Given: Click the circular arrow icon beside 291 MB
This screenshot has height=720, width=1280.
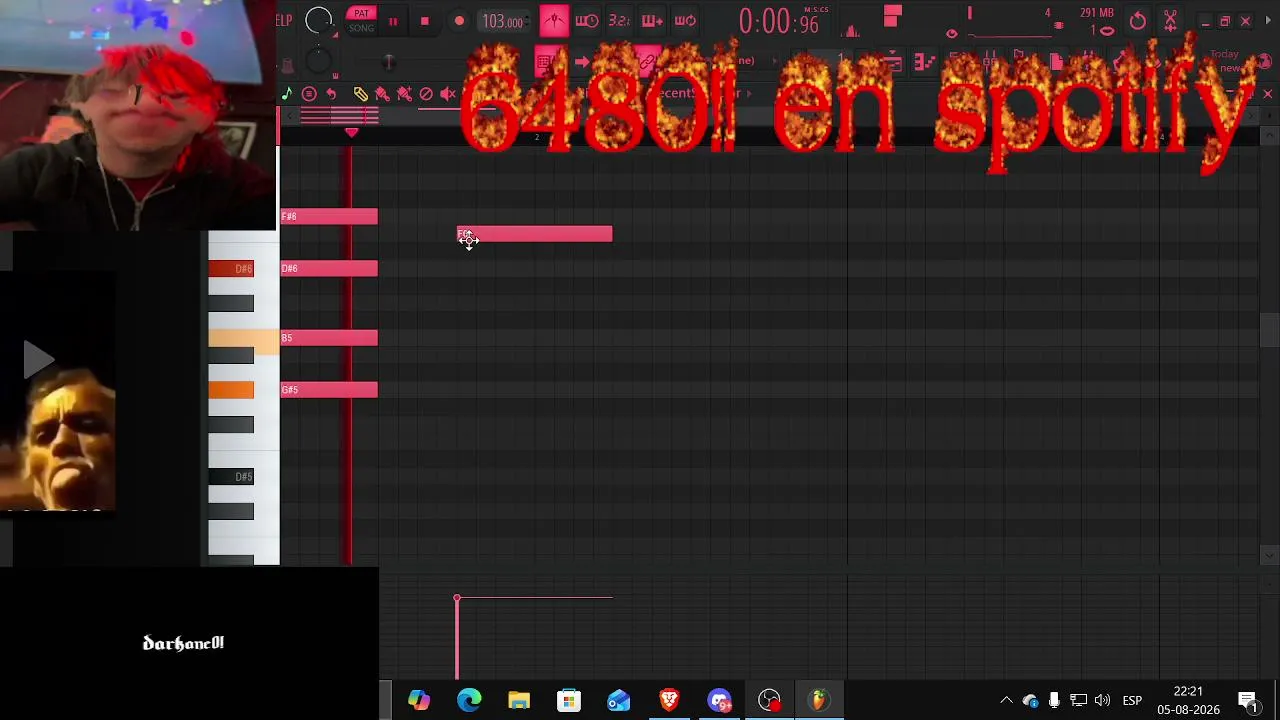Looking at the screenshot, I should click(1138, 21).
